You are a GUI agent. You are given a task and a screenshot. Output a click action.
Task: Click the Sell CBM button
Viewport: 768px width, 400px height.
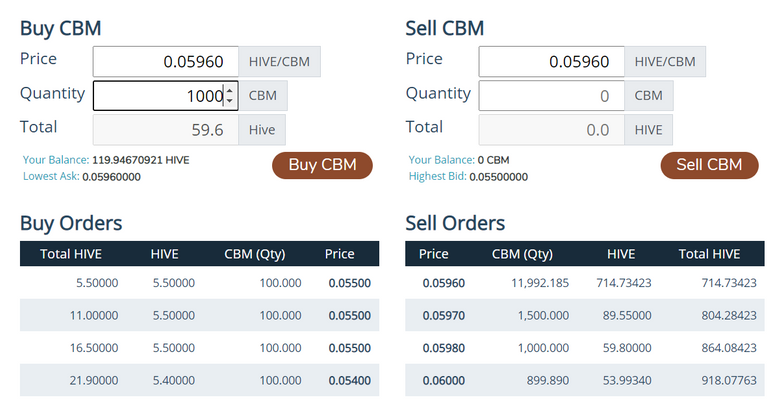709,165
